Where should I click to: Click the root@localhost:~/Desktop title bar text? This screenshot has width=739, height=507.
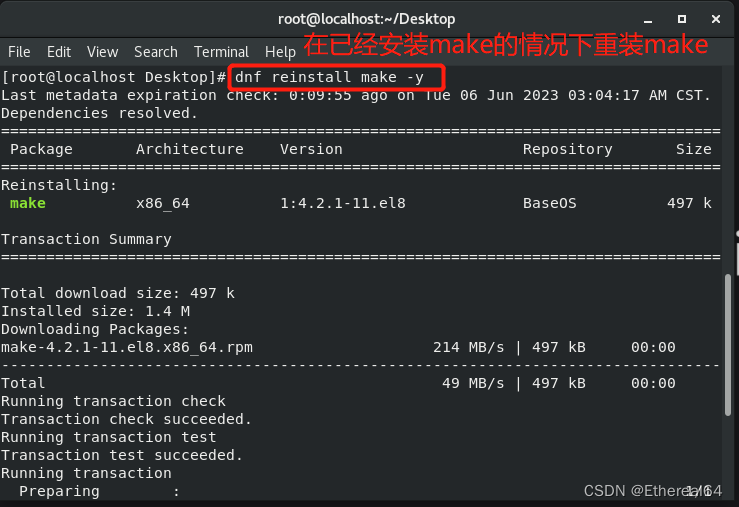(x=367, y=19)
